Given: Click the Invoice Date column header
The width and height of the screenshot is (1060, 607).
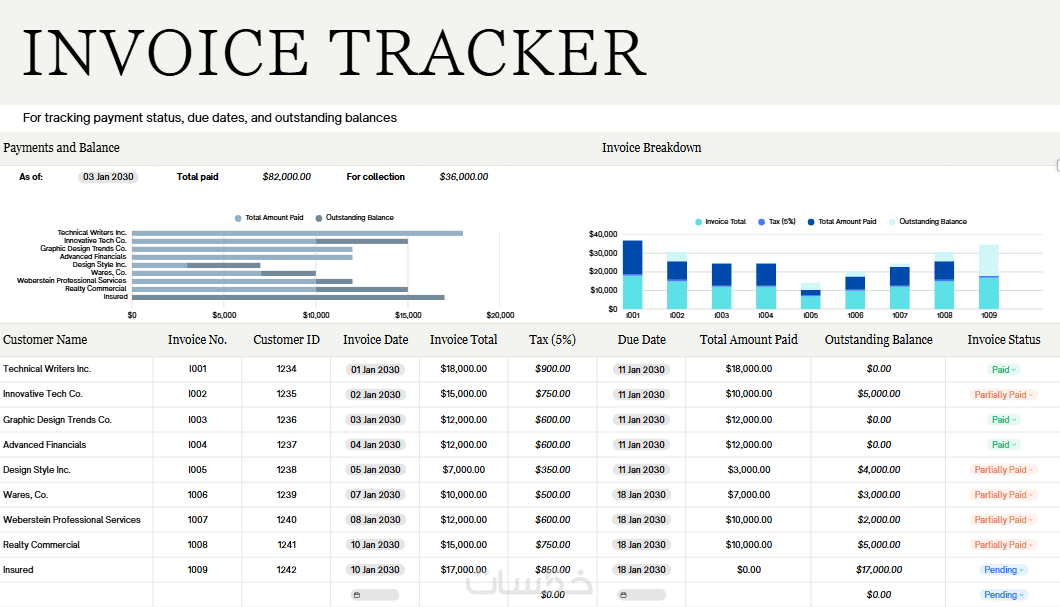Looking at the screenshot, I should 375,340.
